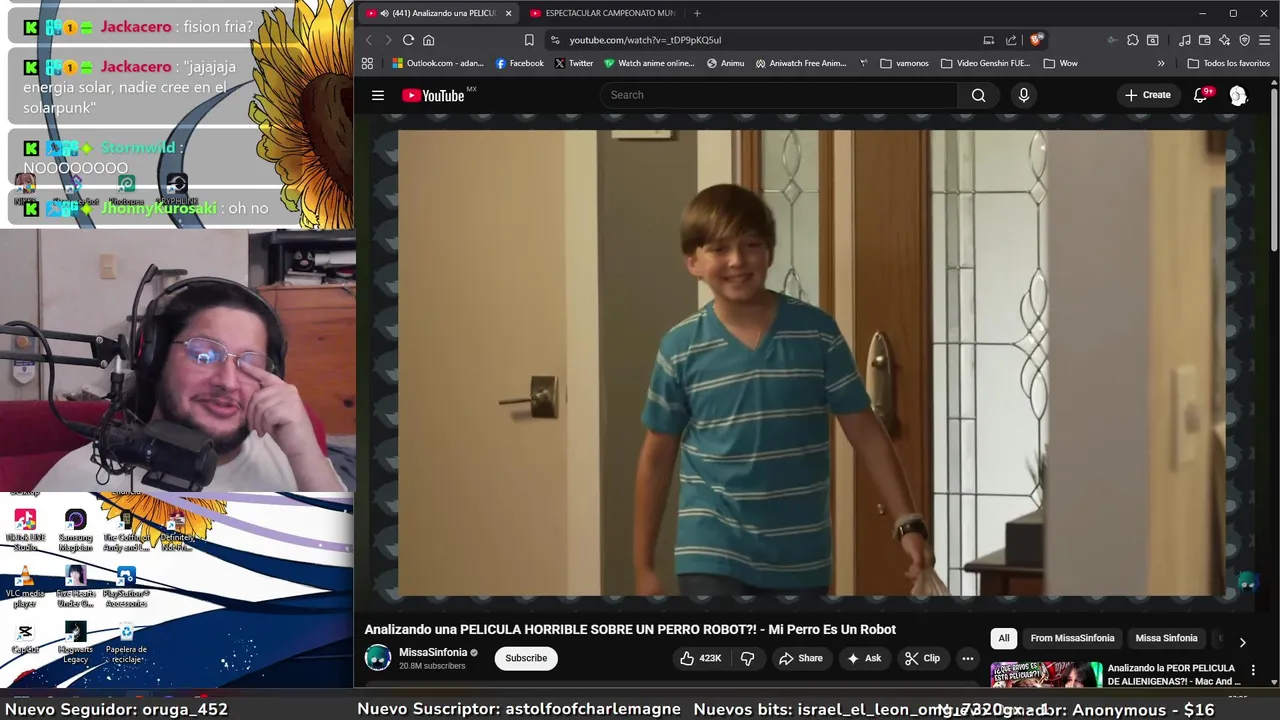Open YouTube notifications bell
Viewport: 1280px width, 720px height.
click(1200, 95)
